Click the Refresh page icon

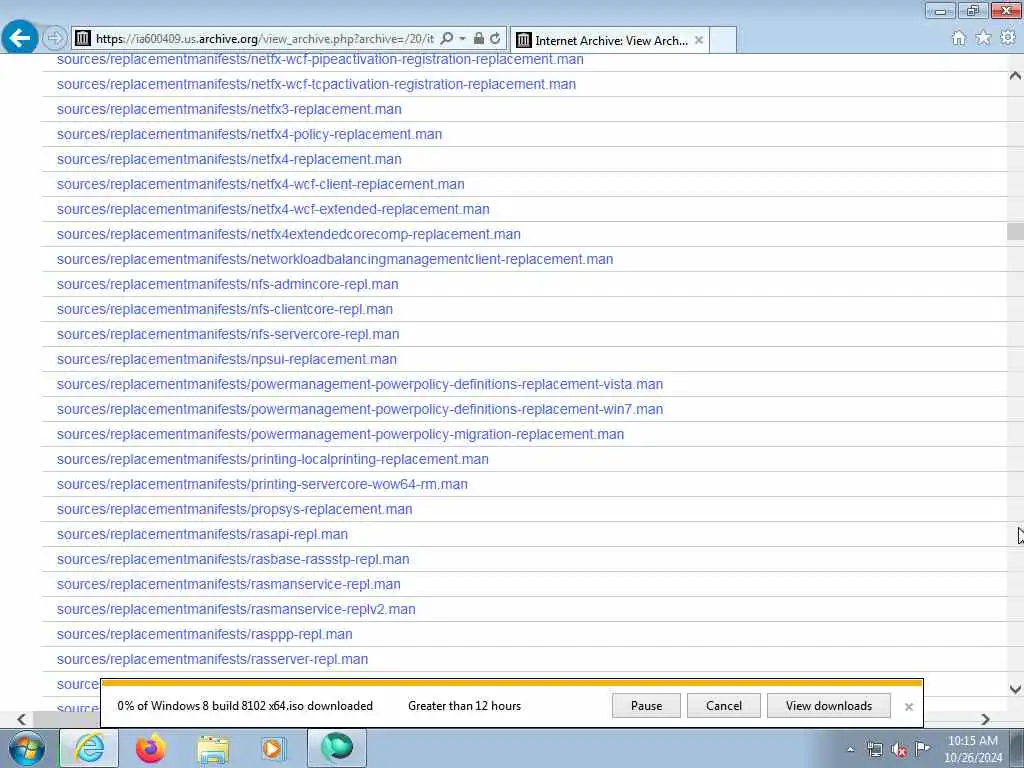(x=496, y=39)
